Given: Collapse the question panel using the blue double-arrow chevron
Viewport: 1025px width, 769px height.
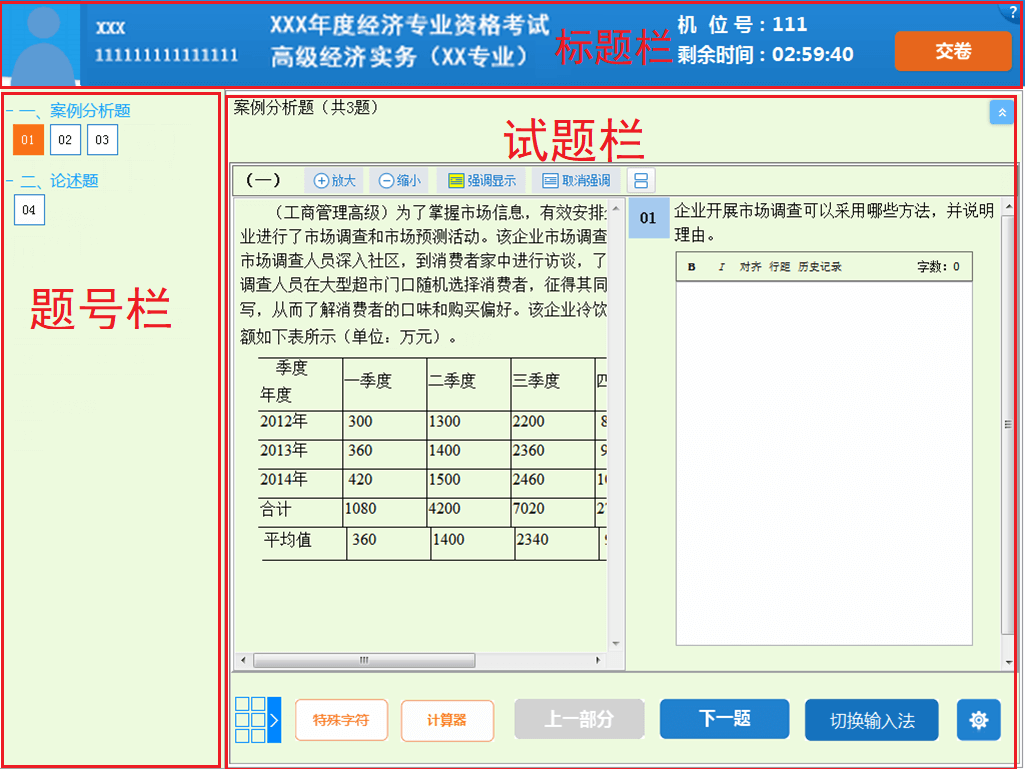Looking at the screenshot, I should point(1001,112).
